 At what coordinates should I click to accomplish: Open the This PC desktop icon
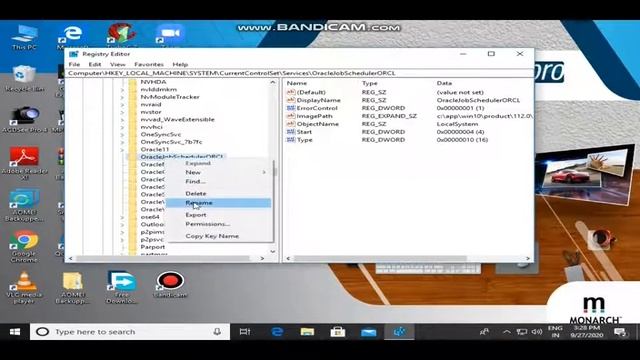pos(24,38)
